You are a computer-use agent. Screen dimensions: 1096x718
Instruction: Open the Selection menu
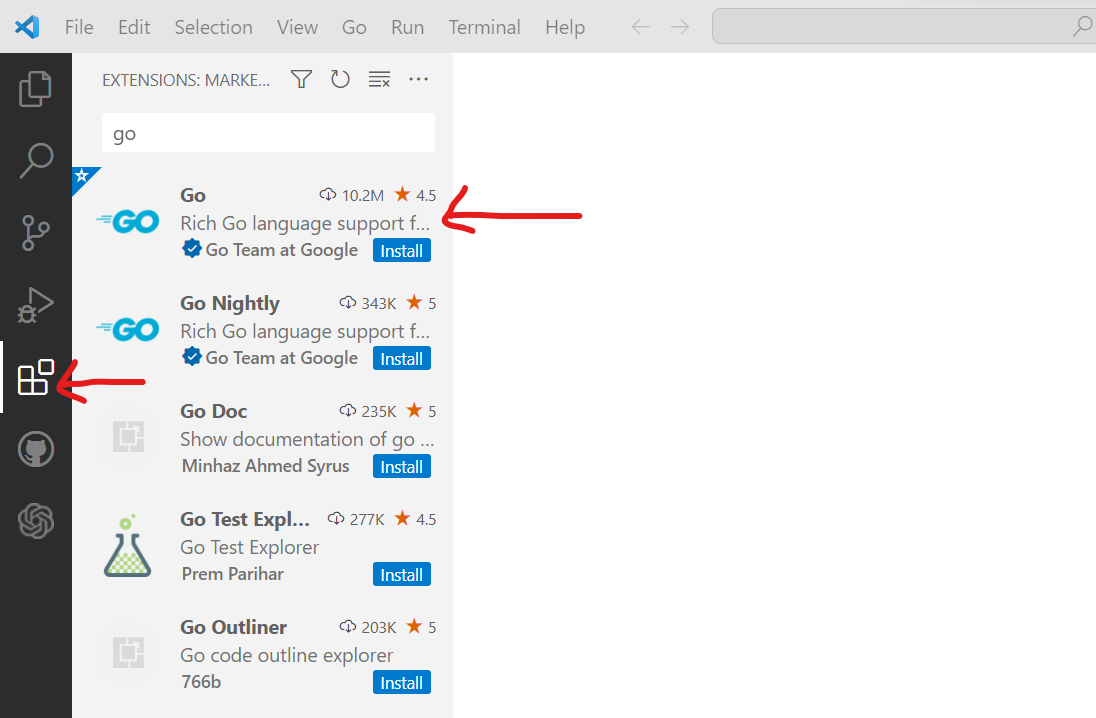(x=214, y=27)
